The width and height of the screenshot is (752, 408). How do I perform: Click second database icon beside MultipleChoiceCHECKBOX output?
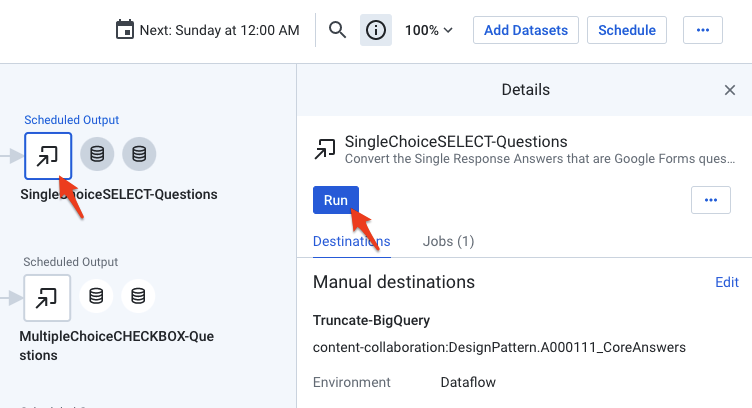[x=138, y=296]
